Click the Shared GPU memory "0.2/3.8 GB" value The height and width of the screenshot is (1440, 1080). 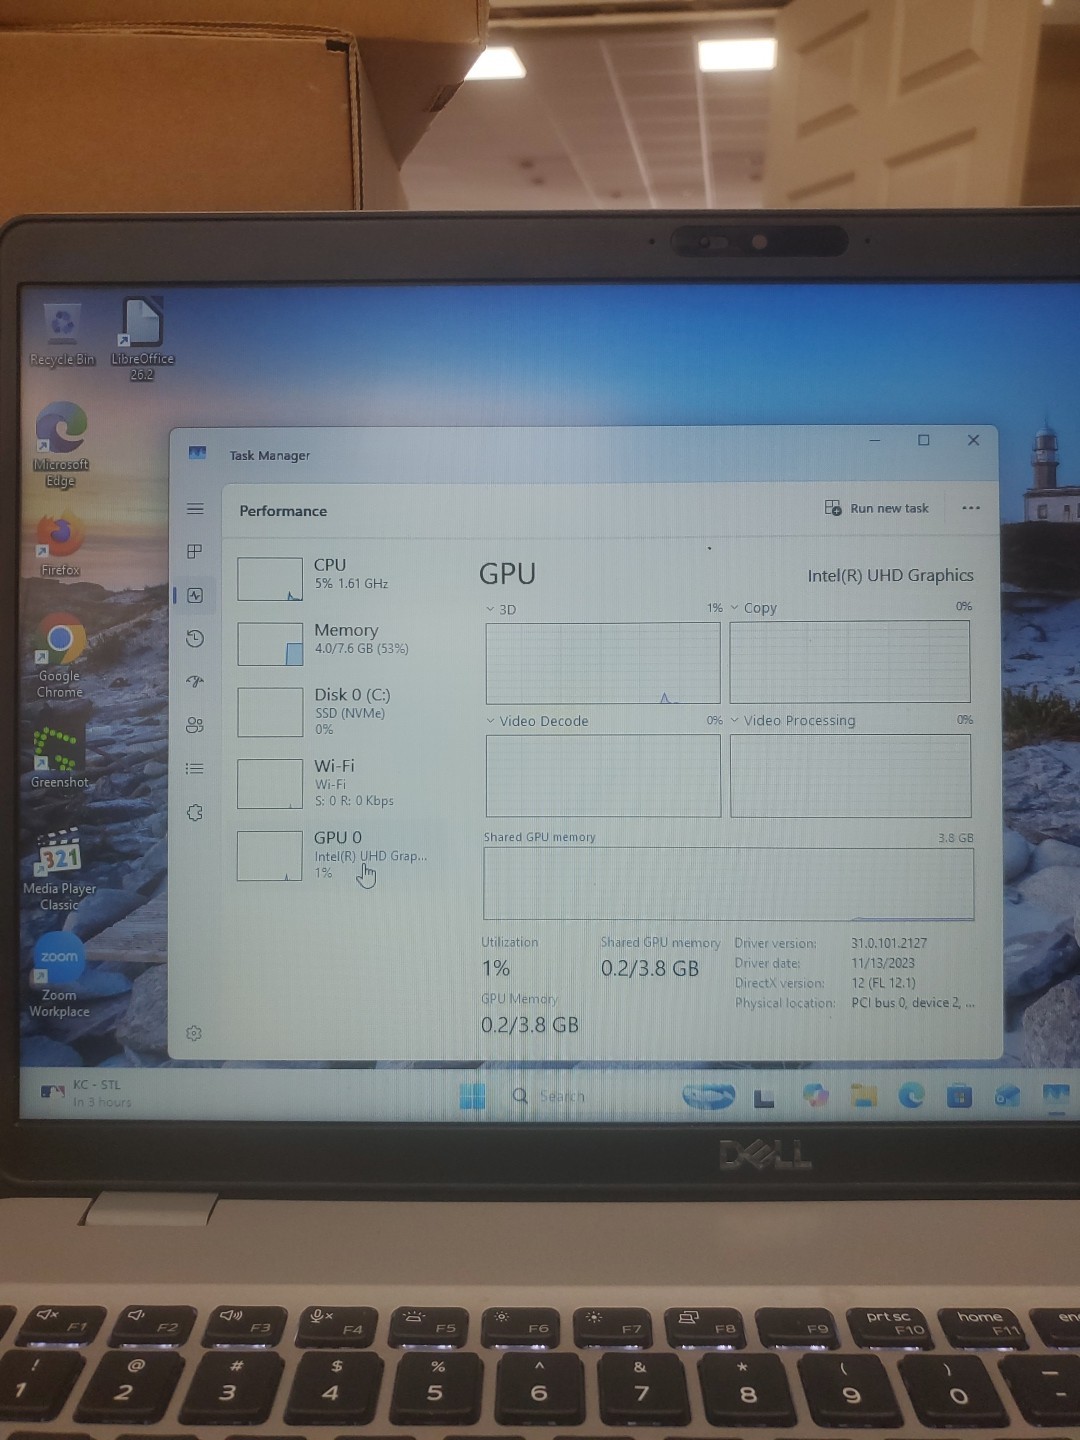point(650,968)
